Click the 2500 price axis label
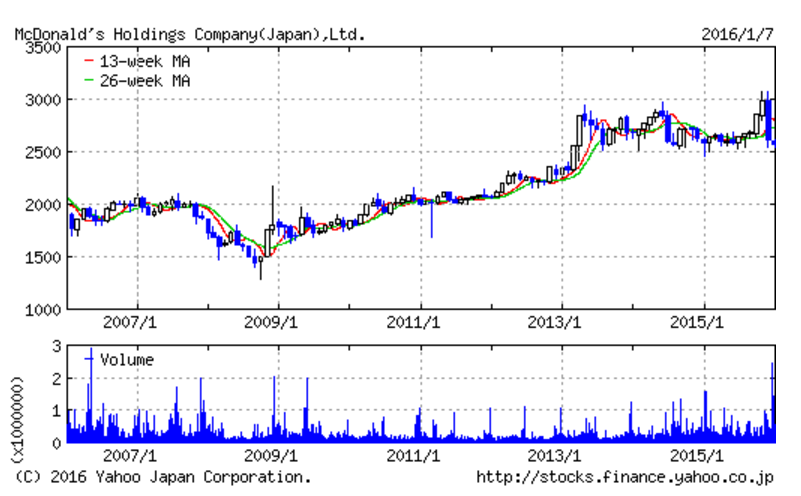 pos(42,152)
